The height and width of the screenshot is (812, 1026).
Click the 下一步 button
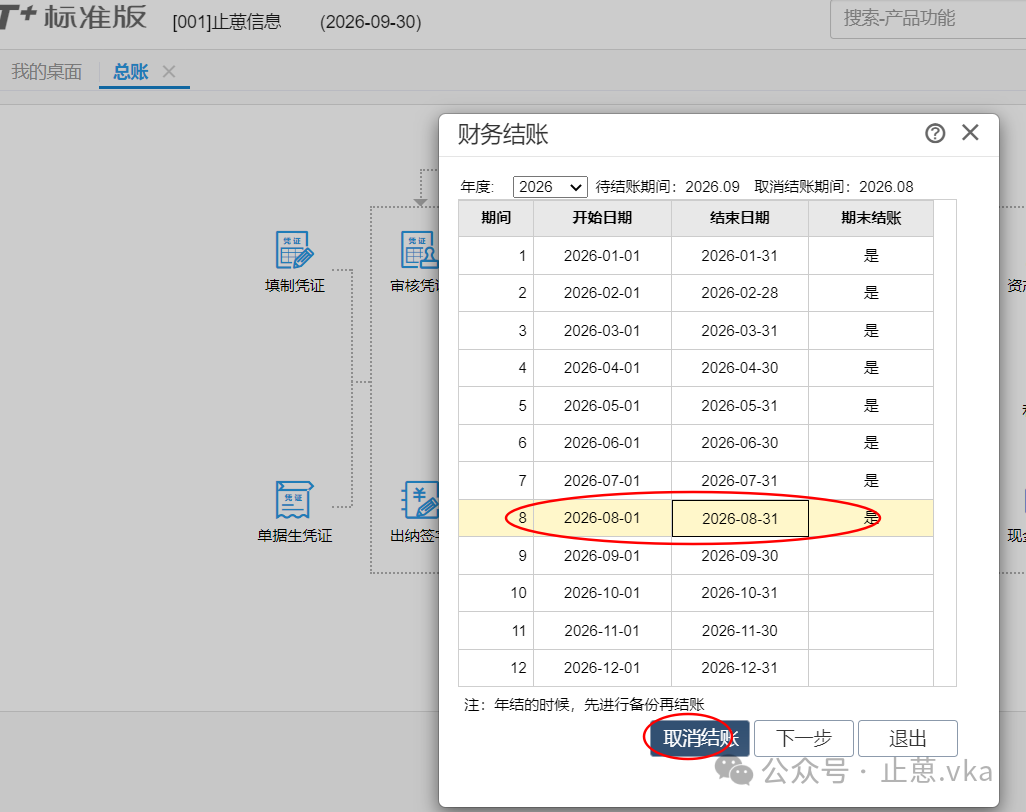click(x=804, y=738)
